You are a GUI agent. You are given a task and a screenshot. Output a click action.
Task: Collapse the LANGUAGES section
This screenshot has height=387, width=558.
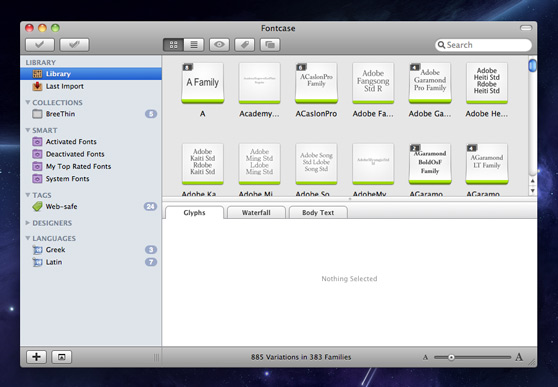pyautogui.click(x=28, y=238)
